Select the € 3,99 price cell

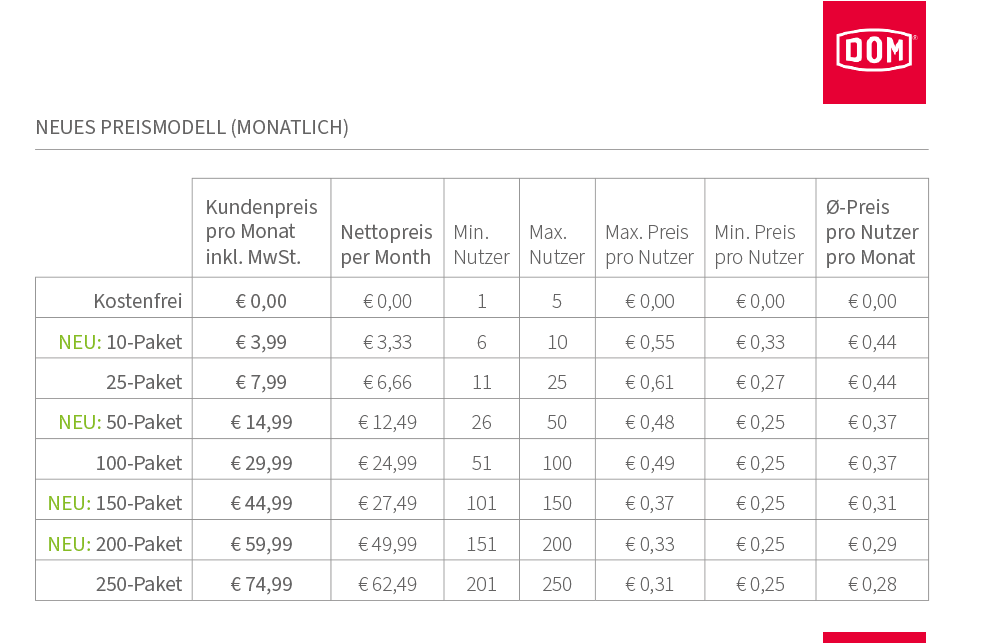261,342
